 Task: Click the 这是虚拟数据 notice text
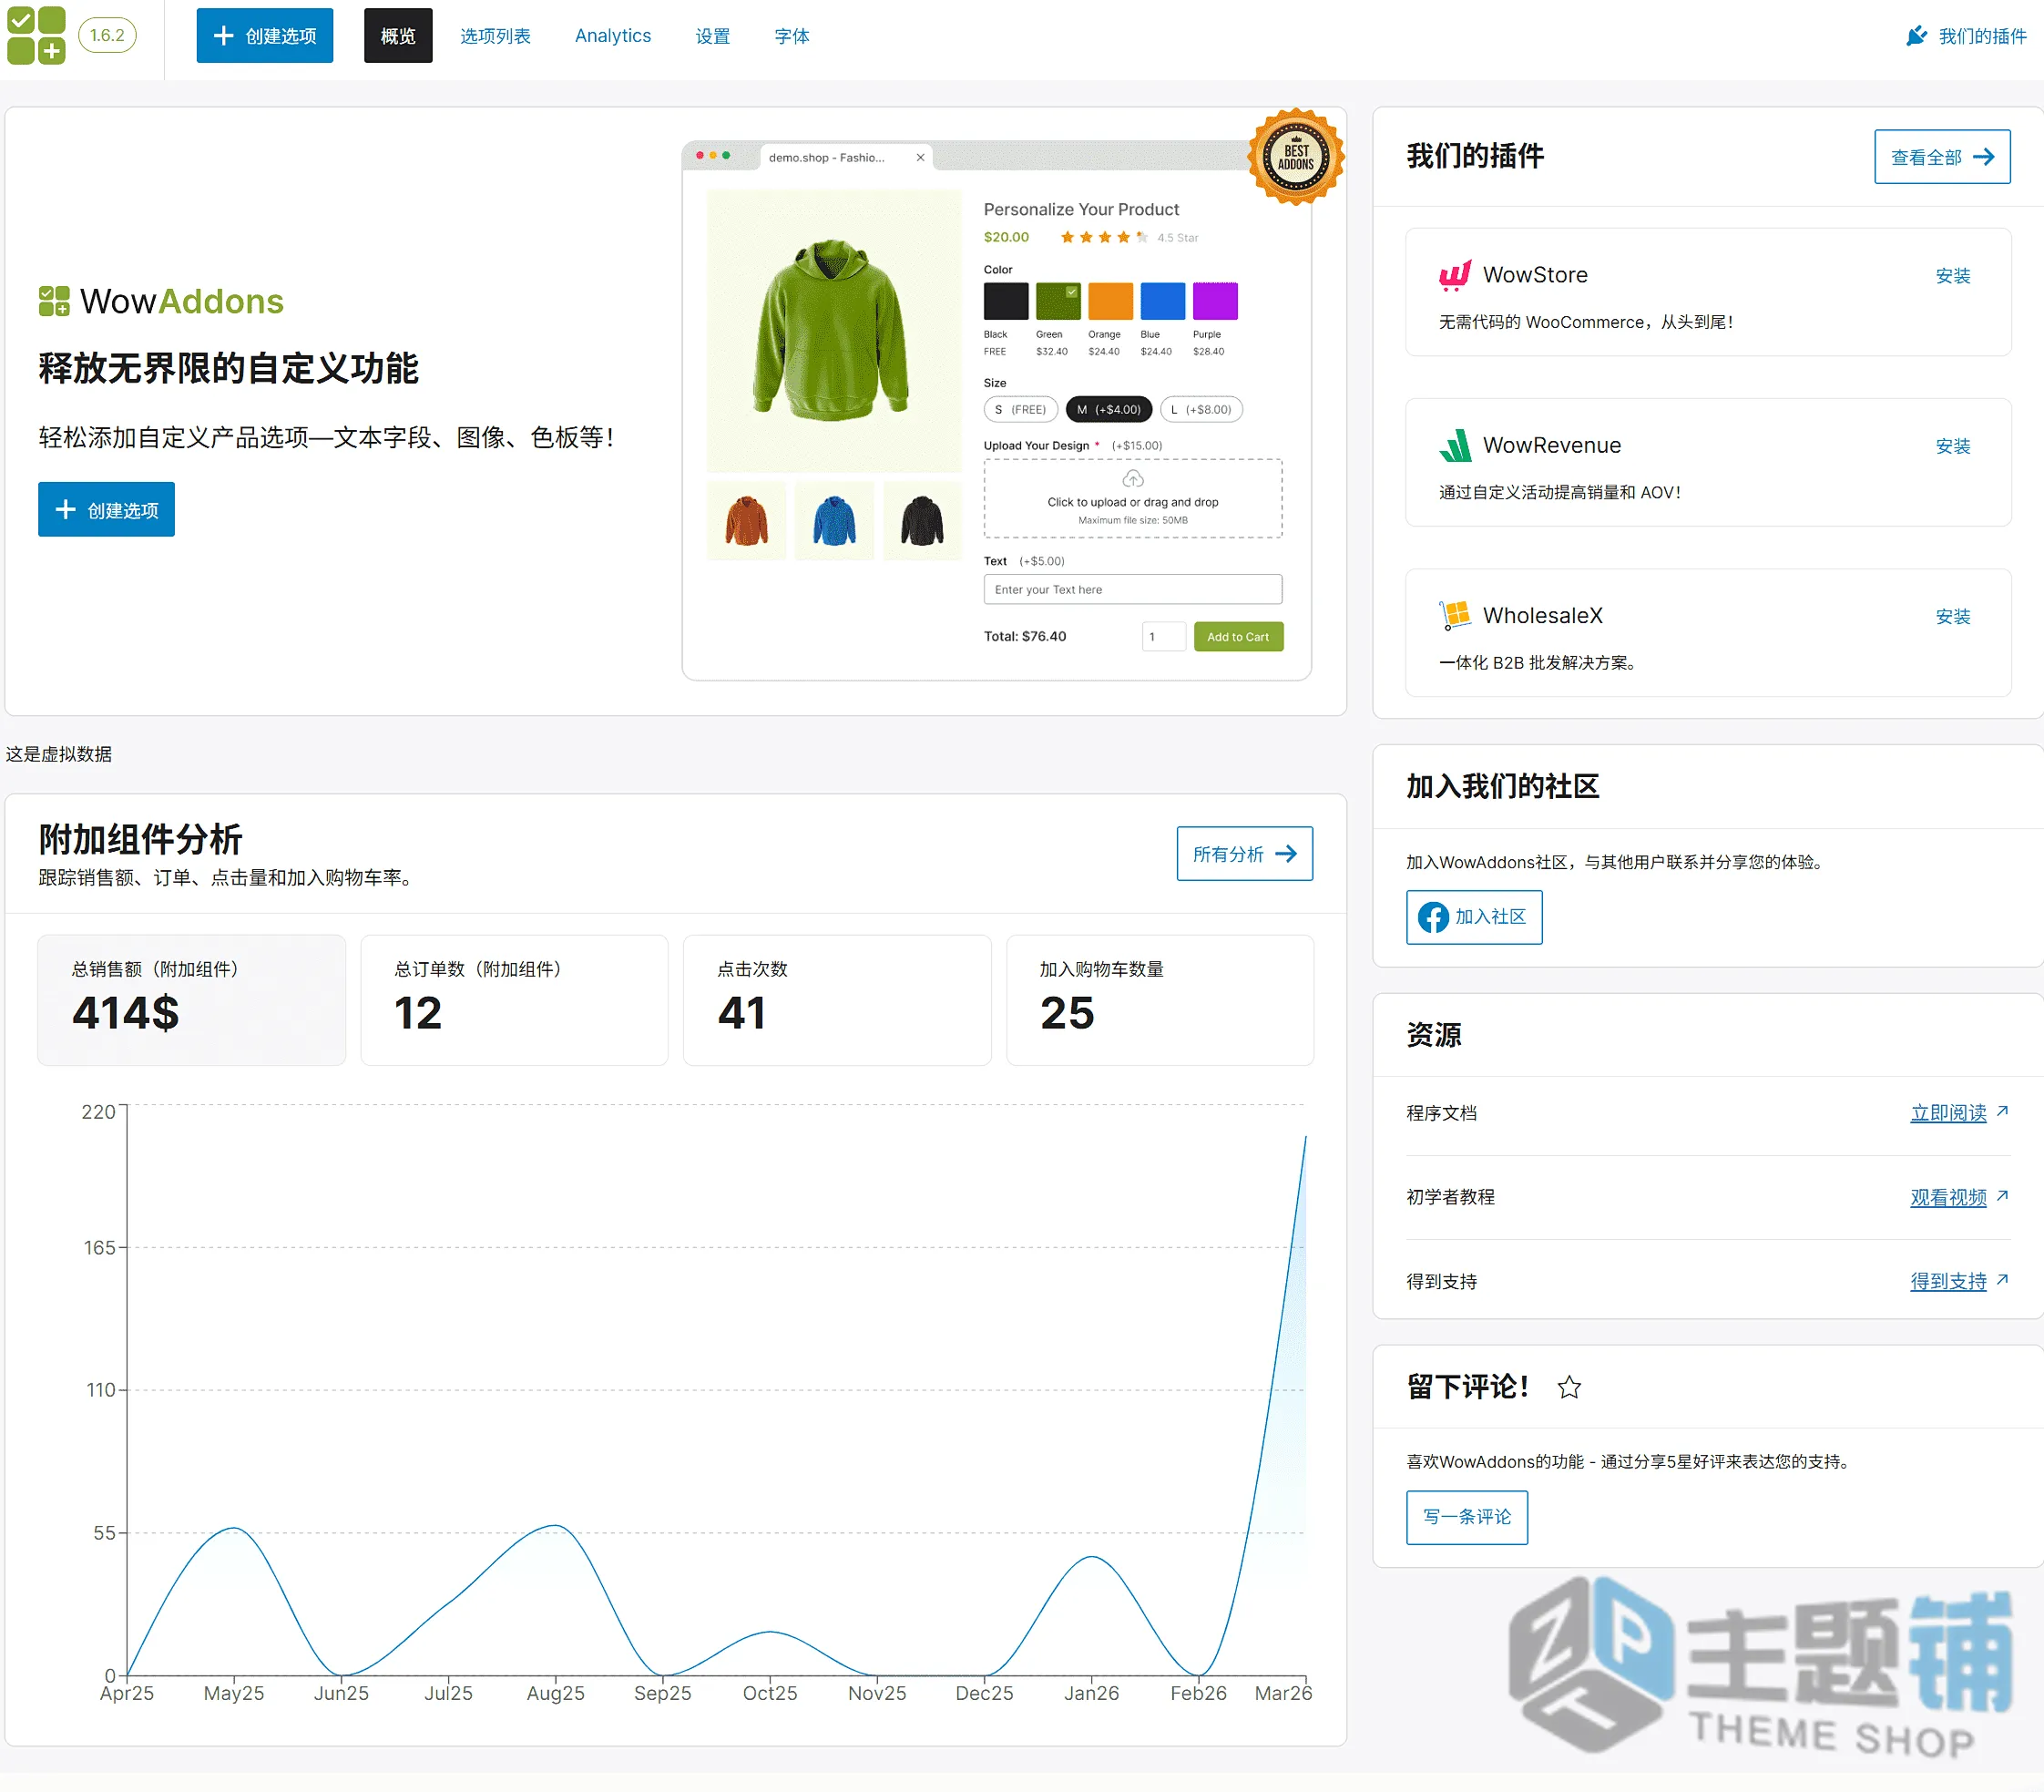(58, 754)
